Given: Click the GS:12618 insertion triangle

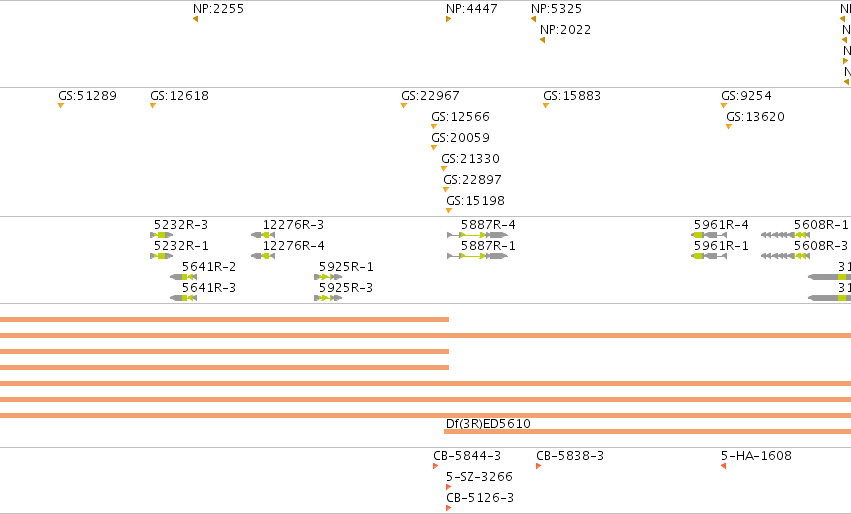Looking at the screenshot, I should coord(153,105).
